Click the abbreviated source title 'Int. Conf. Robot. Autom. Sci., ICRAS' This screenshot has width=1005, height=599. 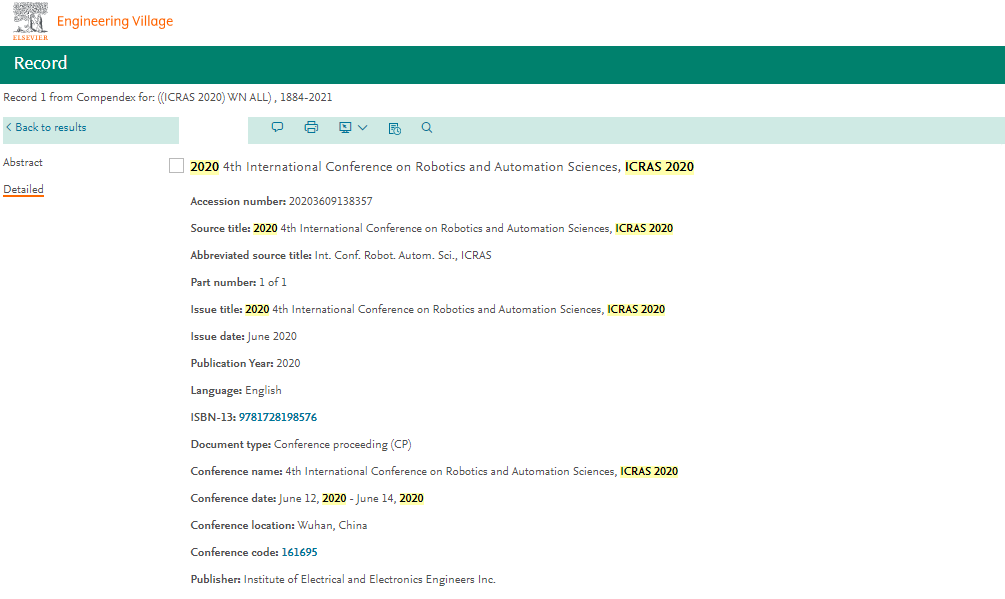tap(403, 255)
